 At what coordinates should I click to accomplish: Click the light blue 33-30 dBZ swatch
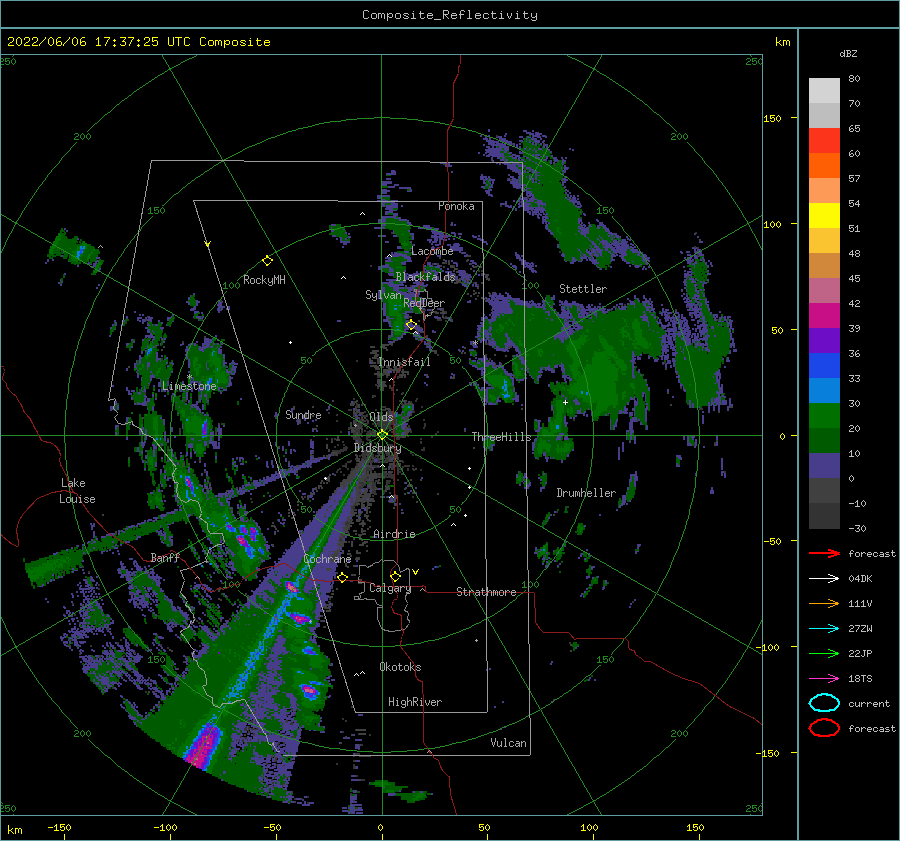pos(824,391)
